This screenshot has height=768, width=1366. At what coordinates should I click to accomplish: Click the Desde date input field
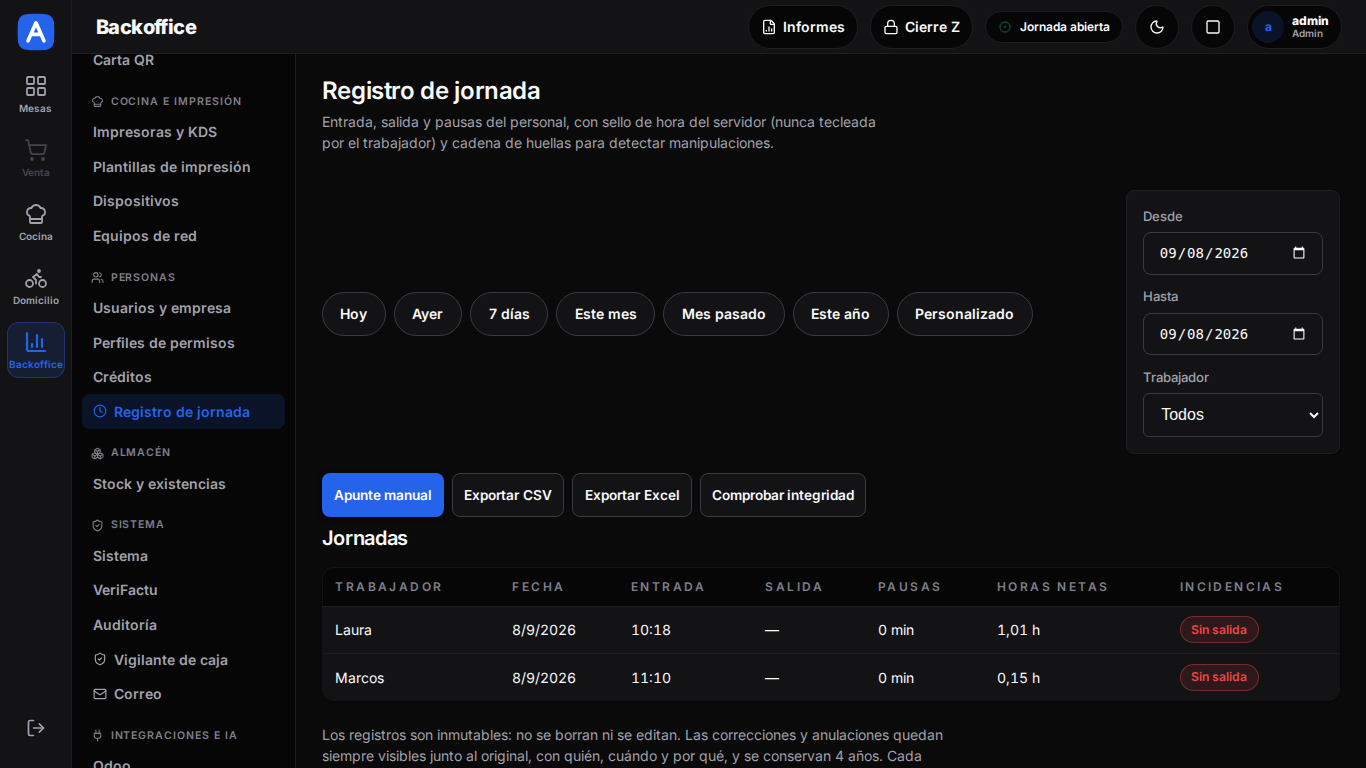click(x=1233, y=253)
